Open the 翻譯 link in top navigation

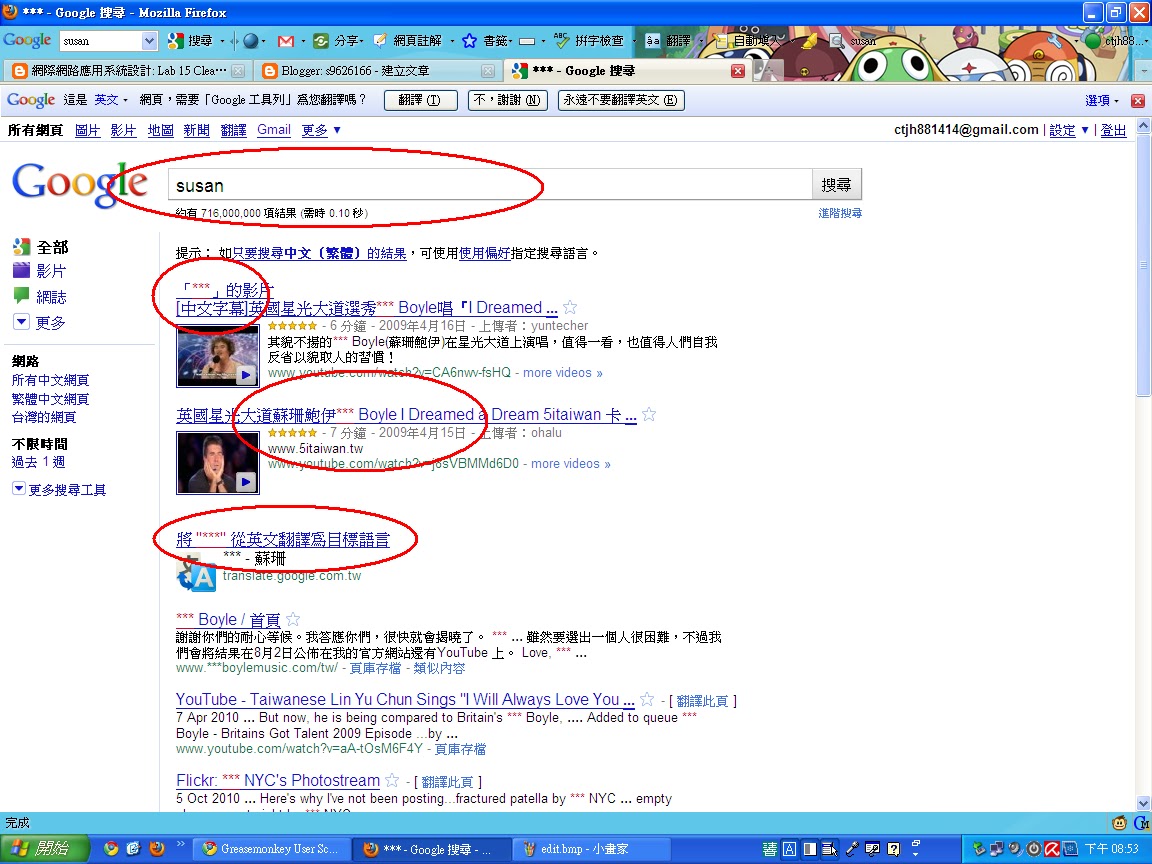[x=234, y=130]
